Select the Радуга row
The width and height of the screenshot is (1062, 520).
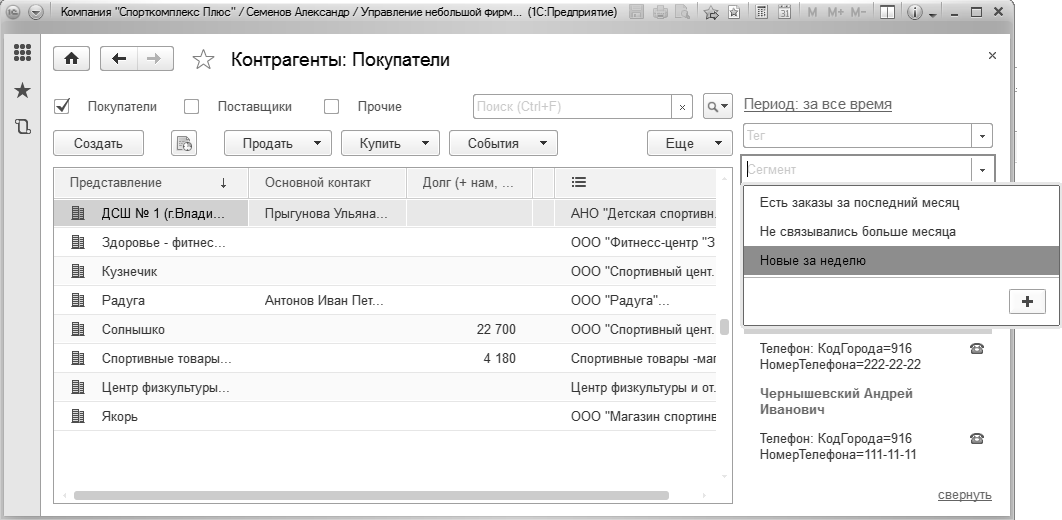click(x=385, y=301)
